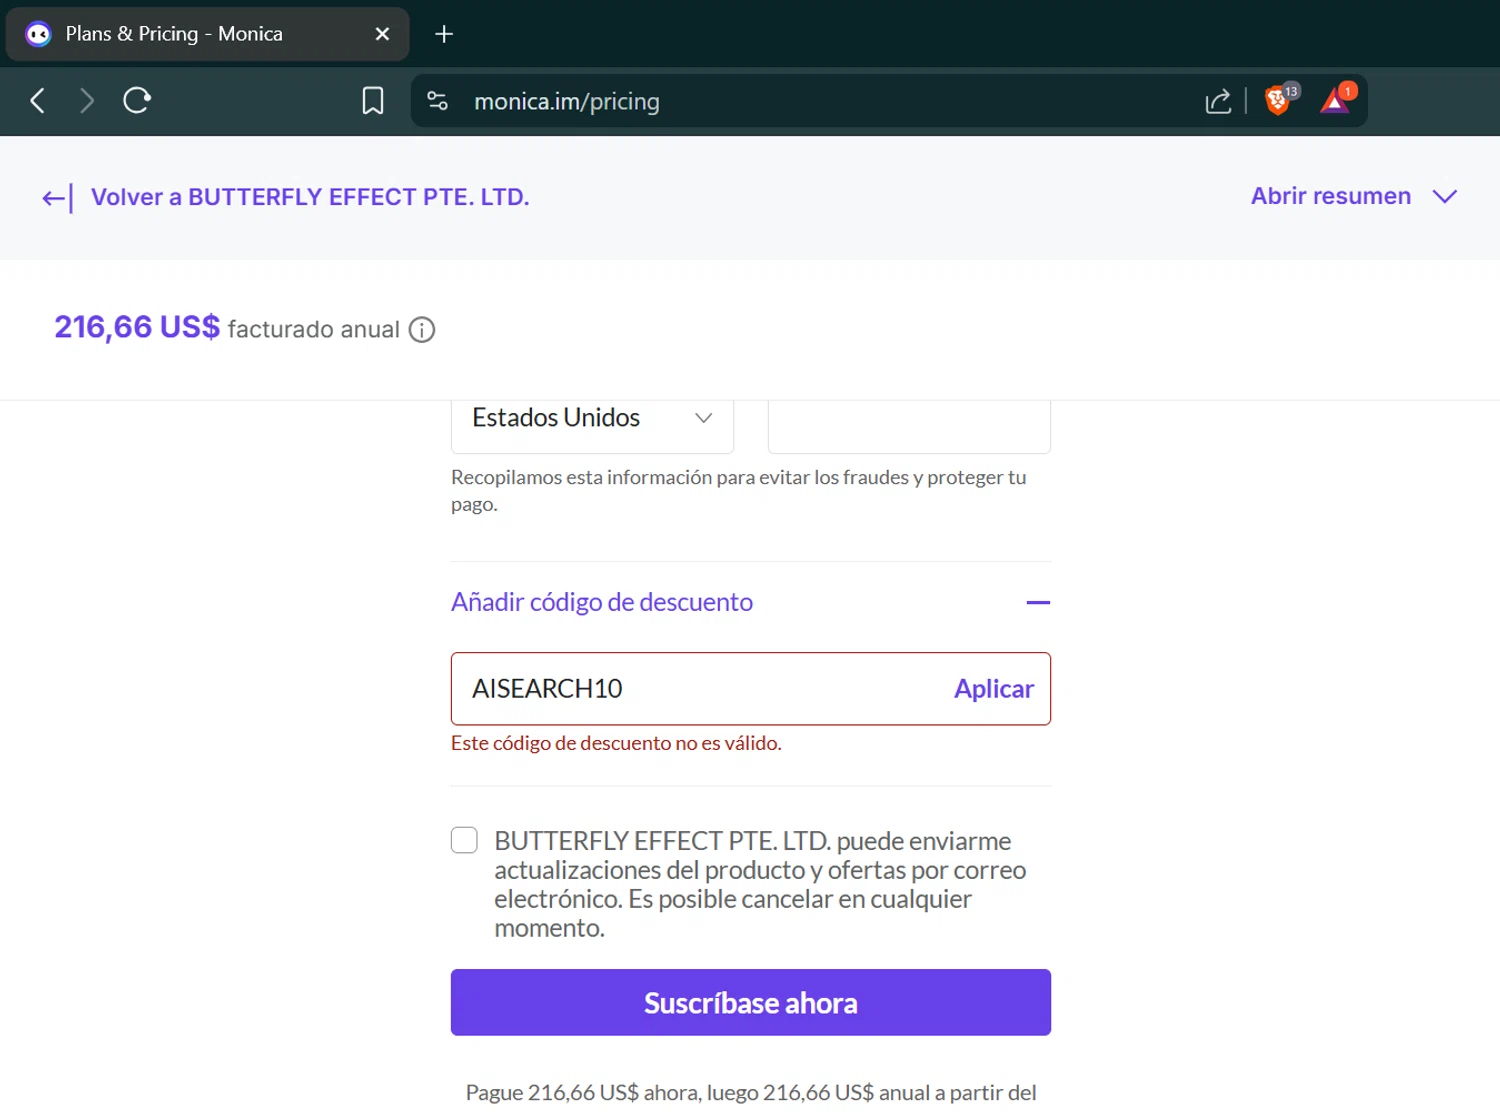Open Brave Rewards triangle icon
The width and height of the screenshot is (1500, 1112).
(1337, 99)
